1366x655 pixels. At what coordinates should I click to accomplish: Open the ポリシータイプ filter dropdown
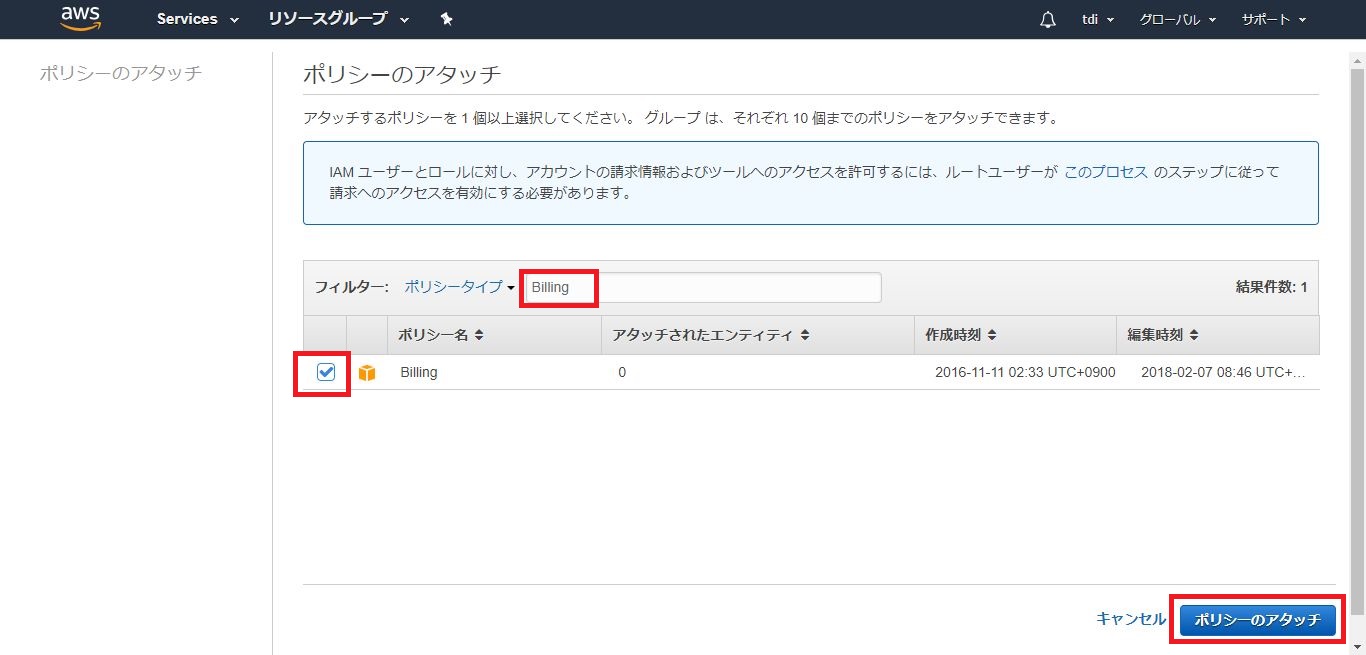(458, 287)
